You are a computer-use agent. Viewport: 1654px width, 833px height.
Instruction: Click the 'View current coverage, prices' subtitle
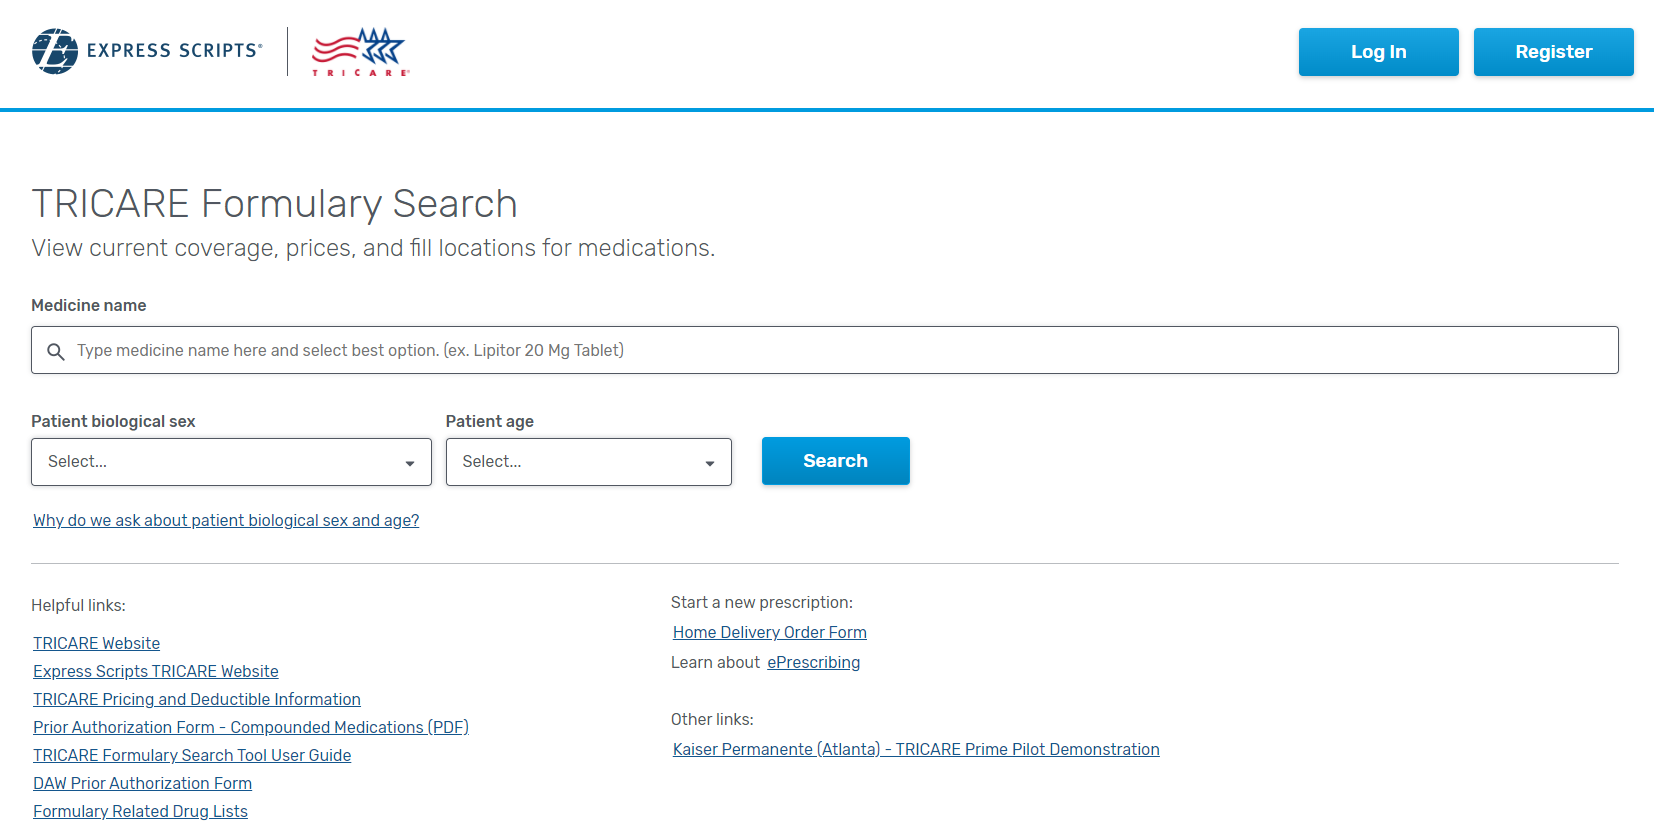click(373, 248)
